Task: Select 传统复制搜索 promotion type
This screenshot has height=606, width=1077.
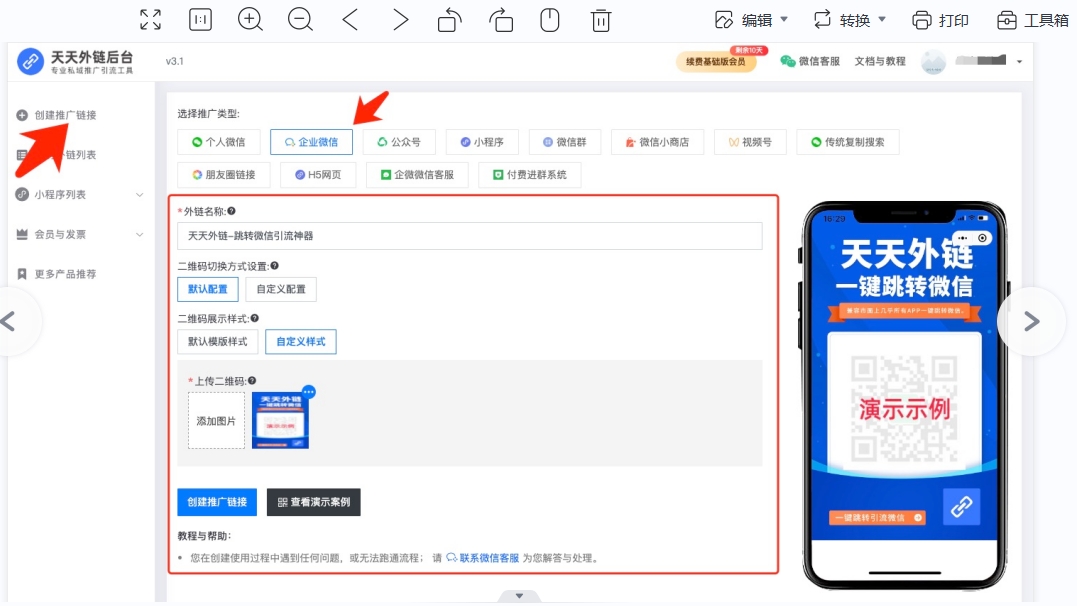Action: tap(848, 142)
